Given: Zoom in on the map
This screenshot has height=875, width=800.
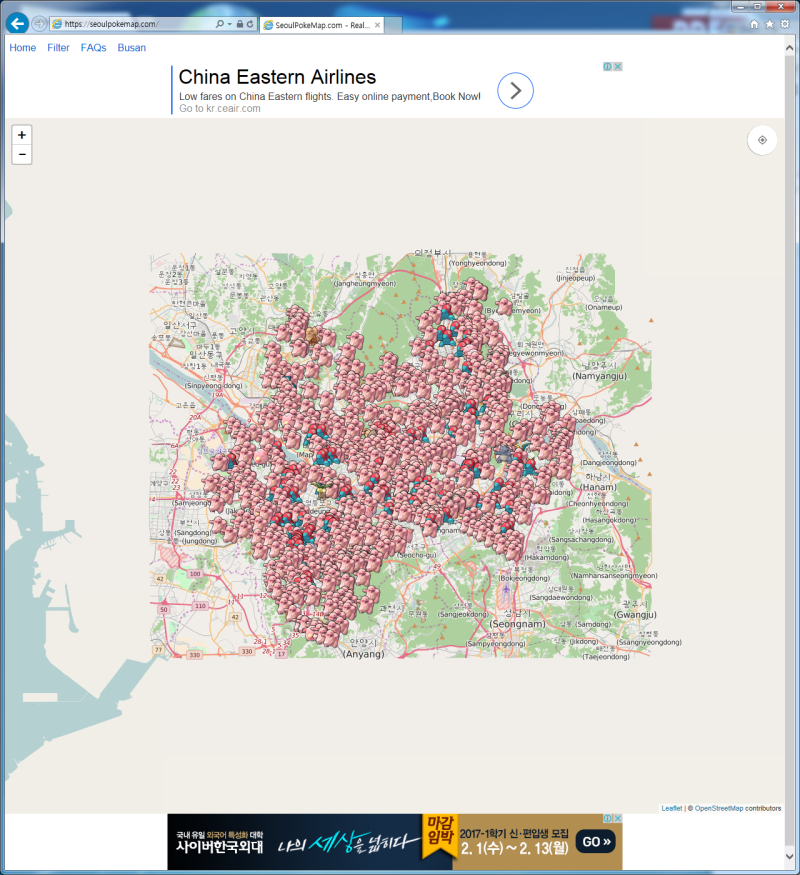Looking at the screenshot, I should (x=22, y=135).
